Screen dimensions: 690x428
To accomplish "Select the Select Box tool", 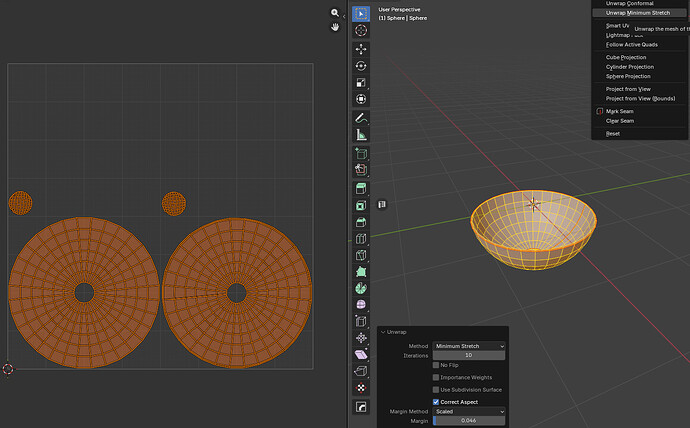I will click(361, 14).
